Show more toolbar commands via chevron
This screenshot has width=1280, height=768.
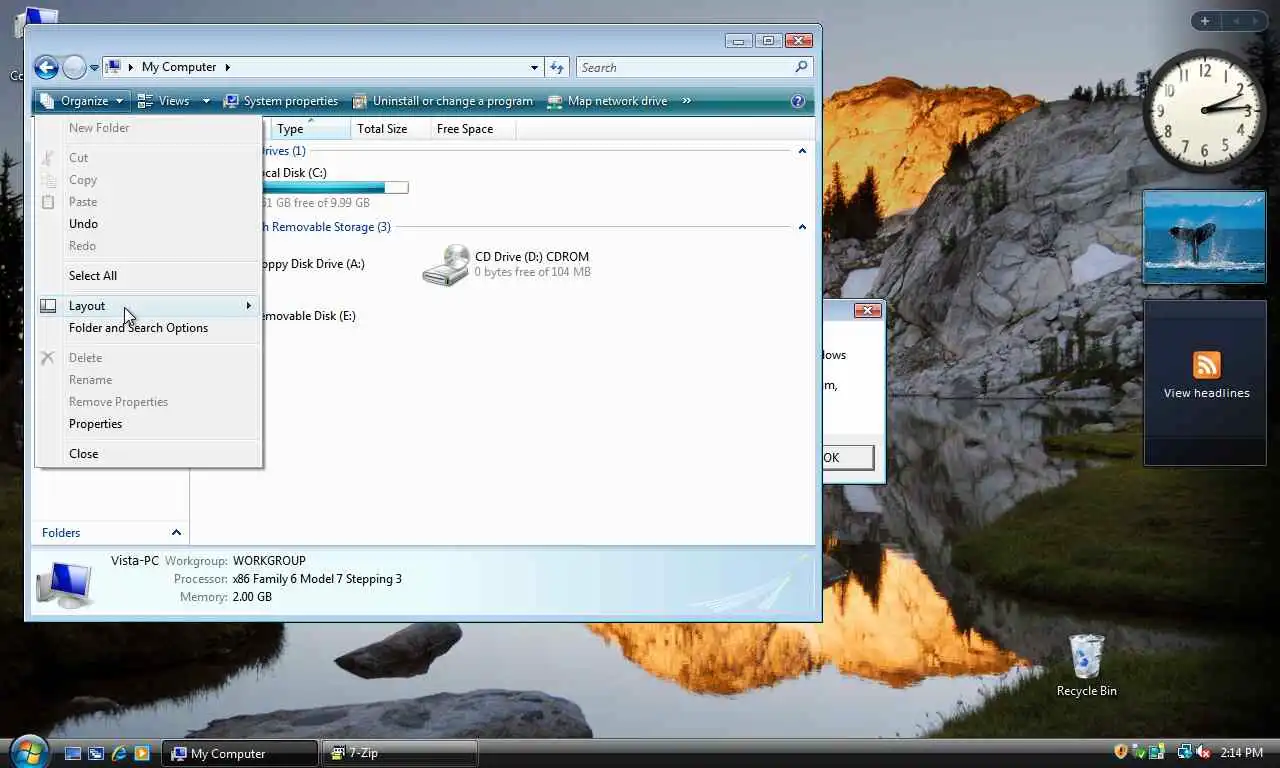[687, 101]
